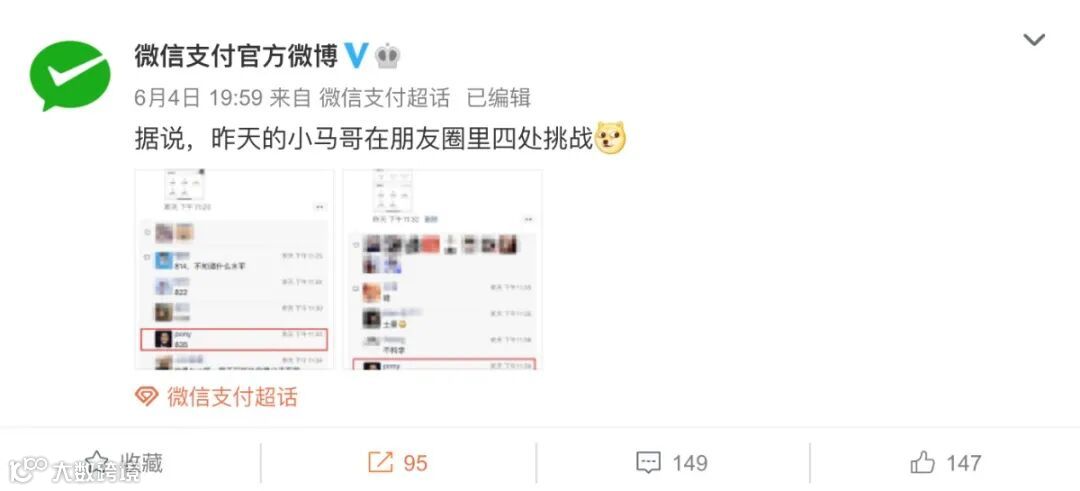The width and height of the screenshot is (1080, 491).
Task: Open the WeChat Pay green avatar
Action: point(70,75)
